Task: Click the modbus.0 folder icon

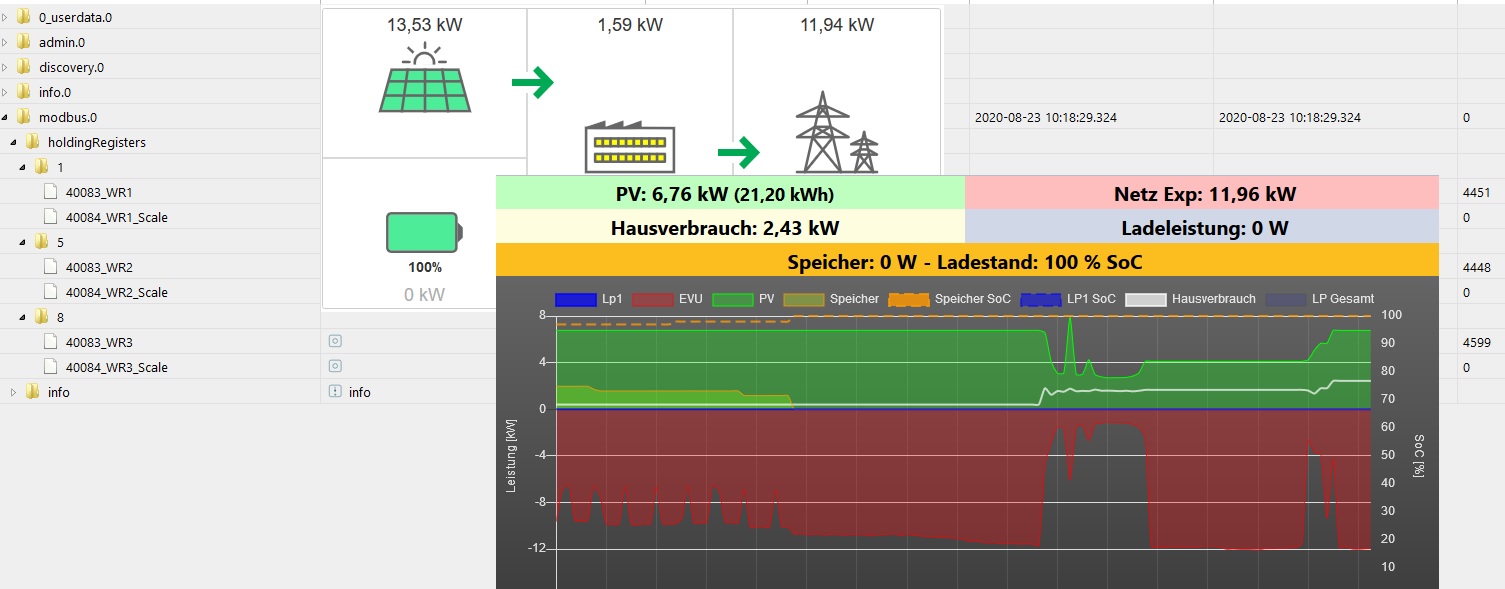Action: click(x=24, y=117)
